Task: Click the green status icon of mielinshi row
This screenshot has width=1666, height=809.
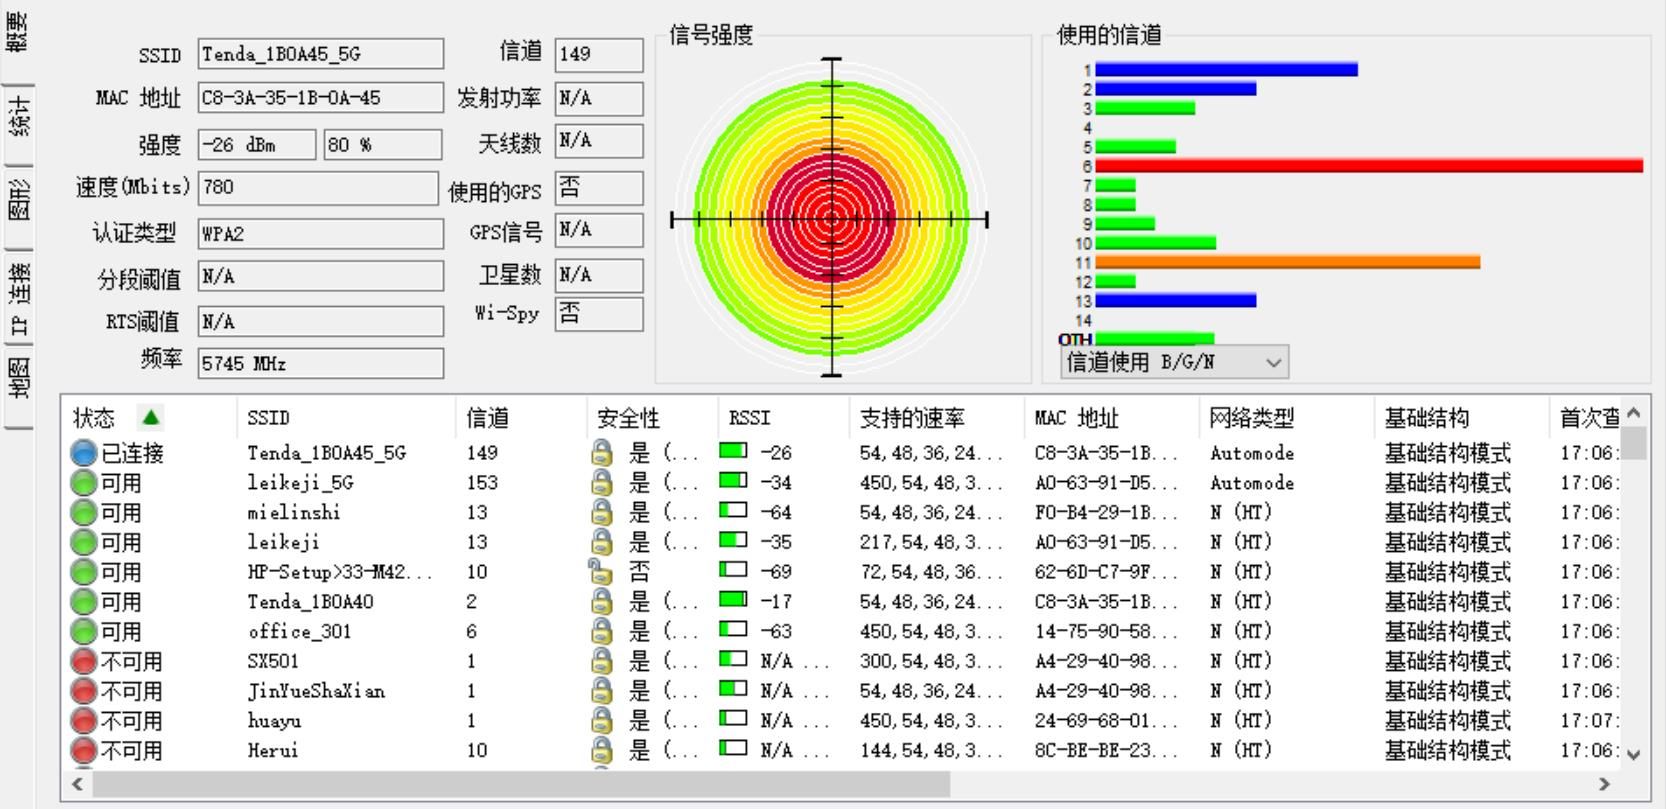Action: pyautogui.click(x=84, y=513)
